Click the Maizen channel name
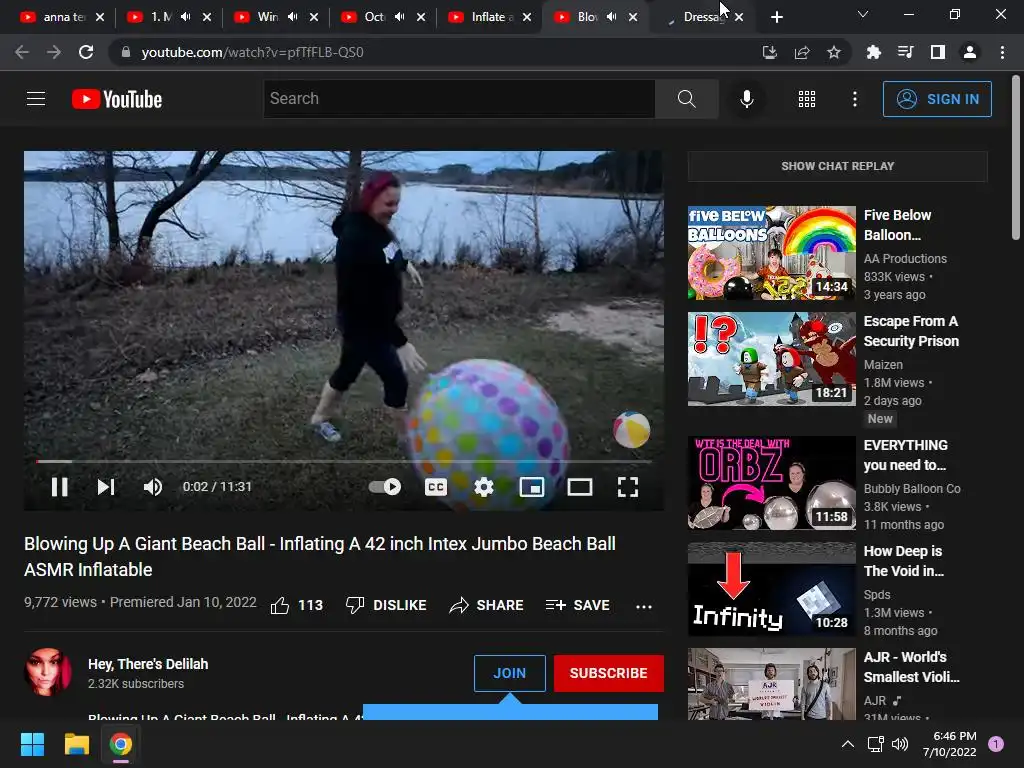 click(x=883, y=365)
